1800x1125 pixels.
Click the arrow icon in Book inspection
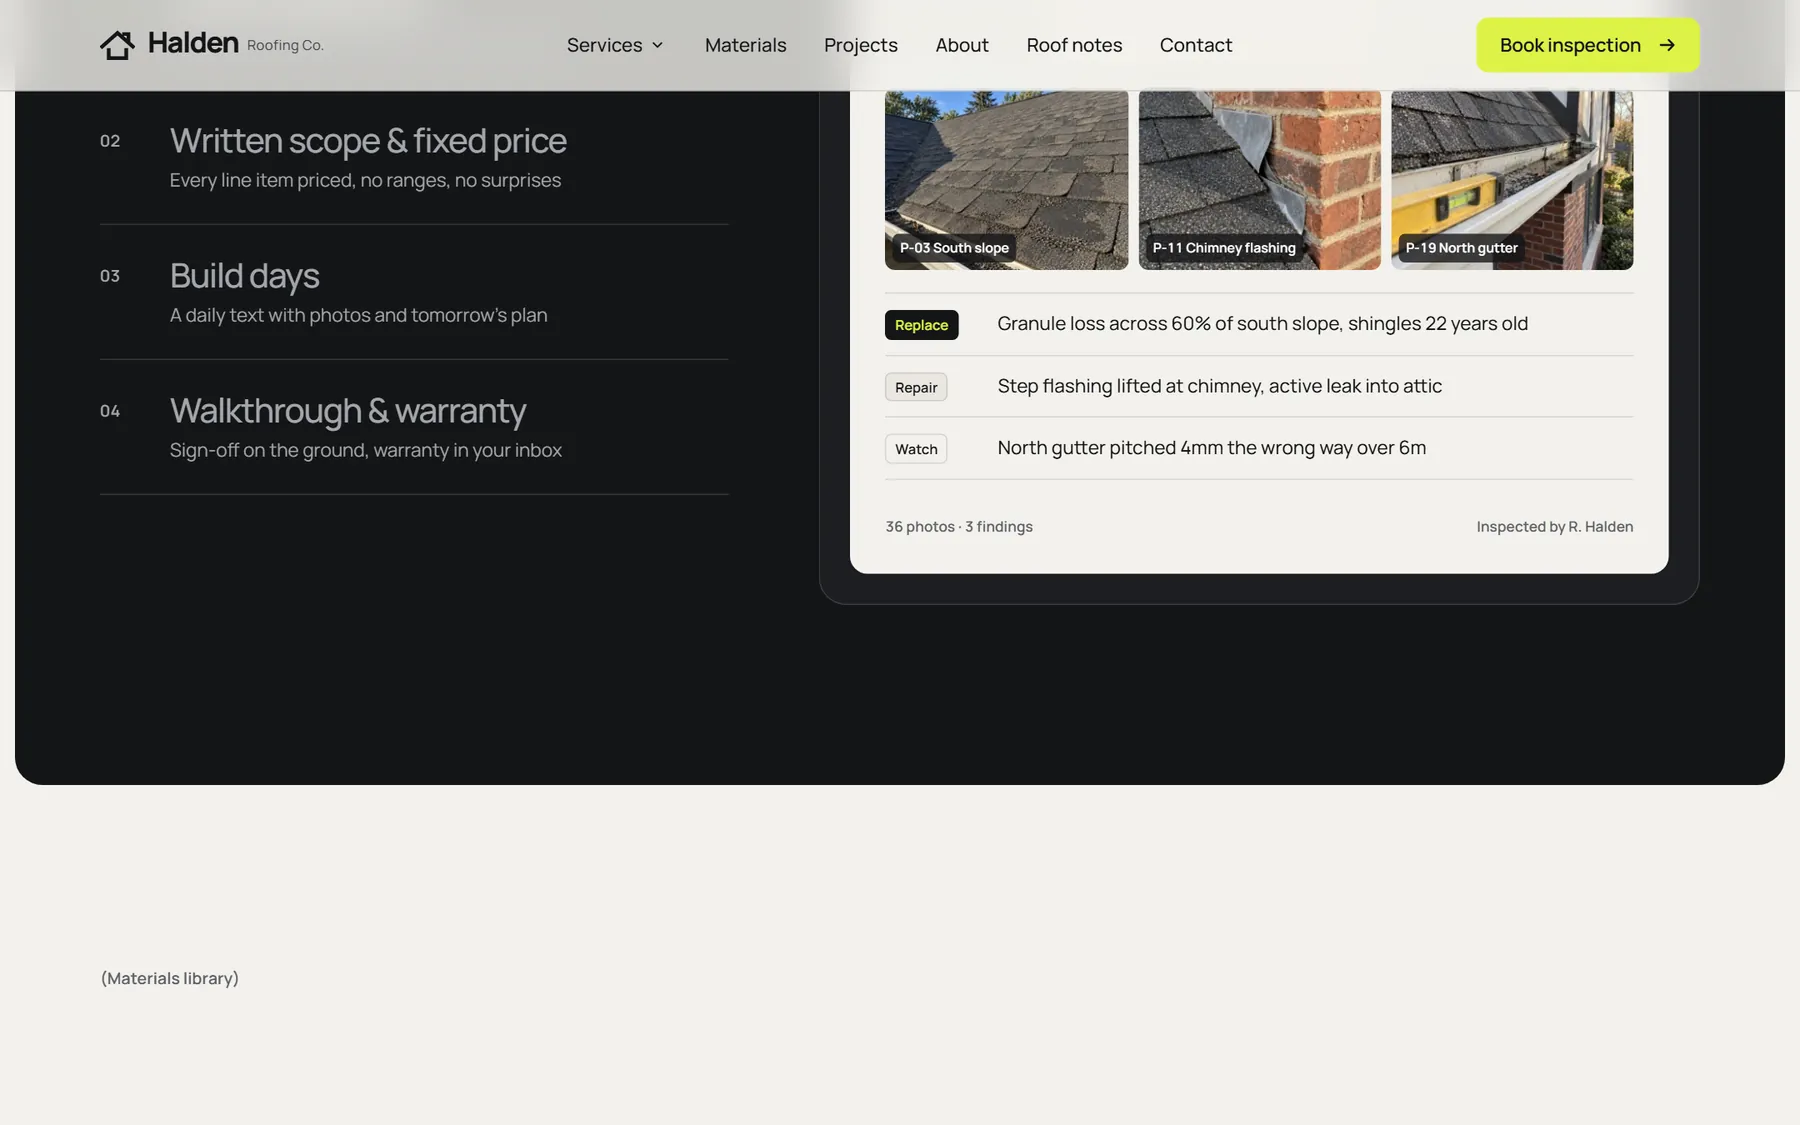(x=1667, y=45)
